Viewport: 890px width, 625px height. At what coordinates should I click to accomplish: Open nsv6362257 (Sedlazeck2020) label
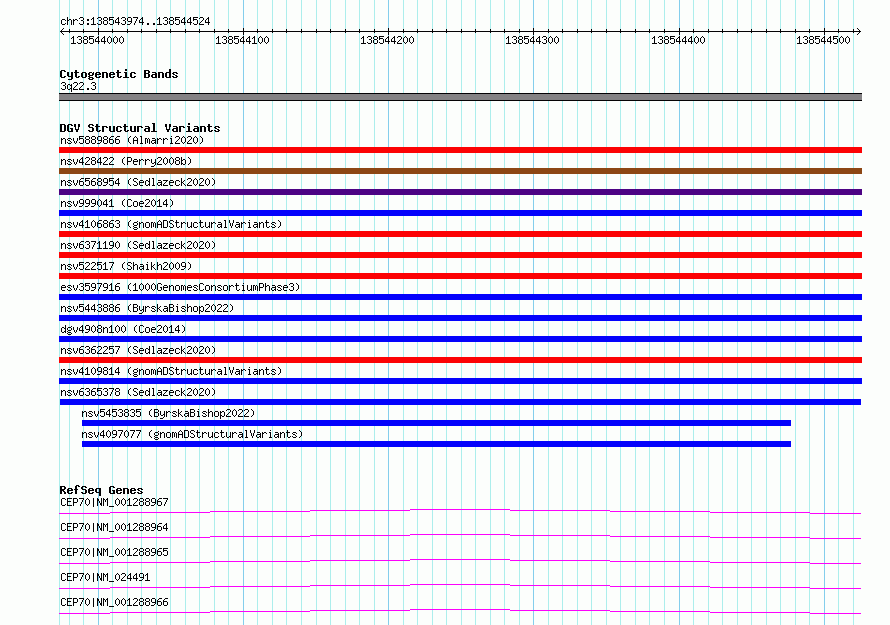coord(138,350)
